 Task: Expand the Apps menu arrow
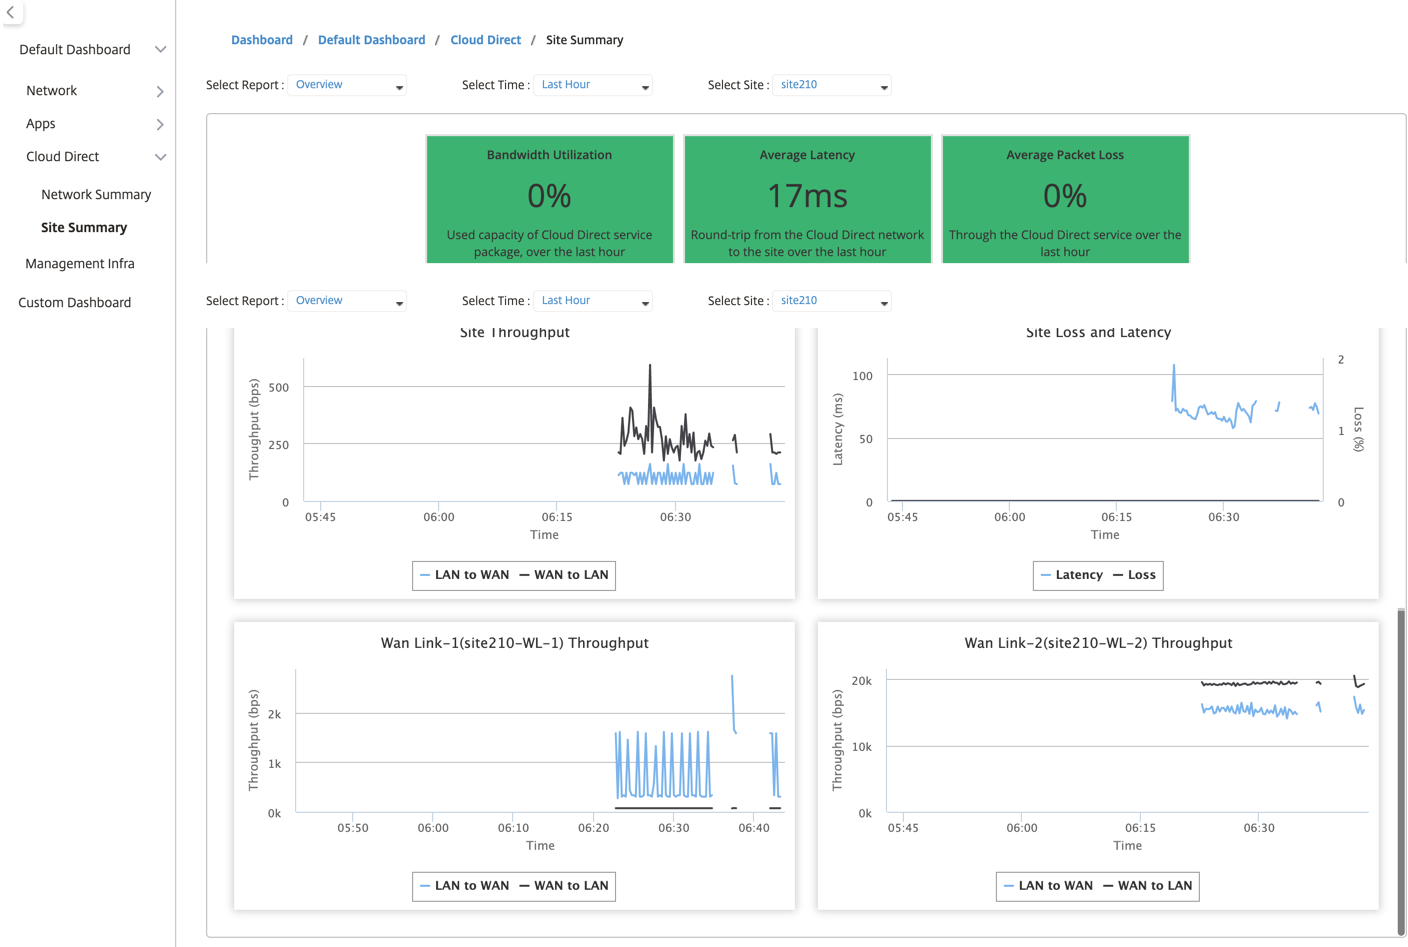(160, 124)
